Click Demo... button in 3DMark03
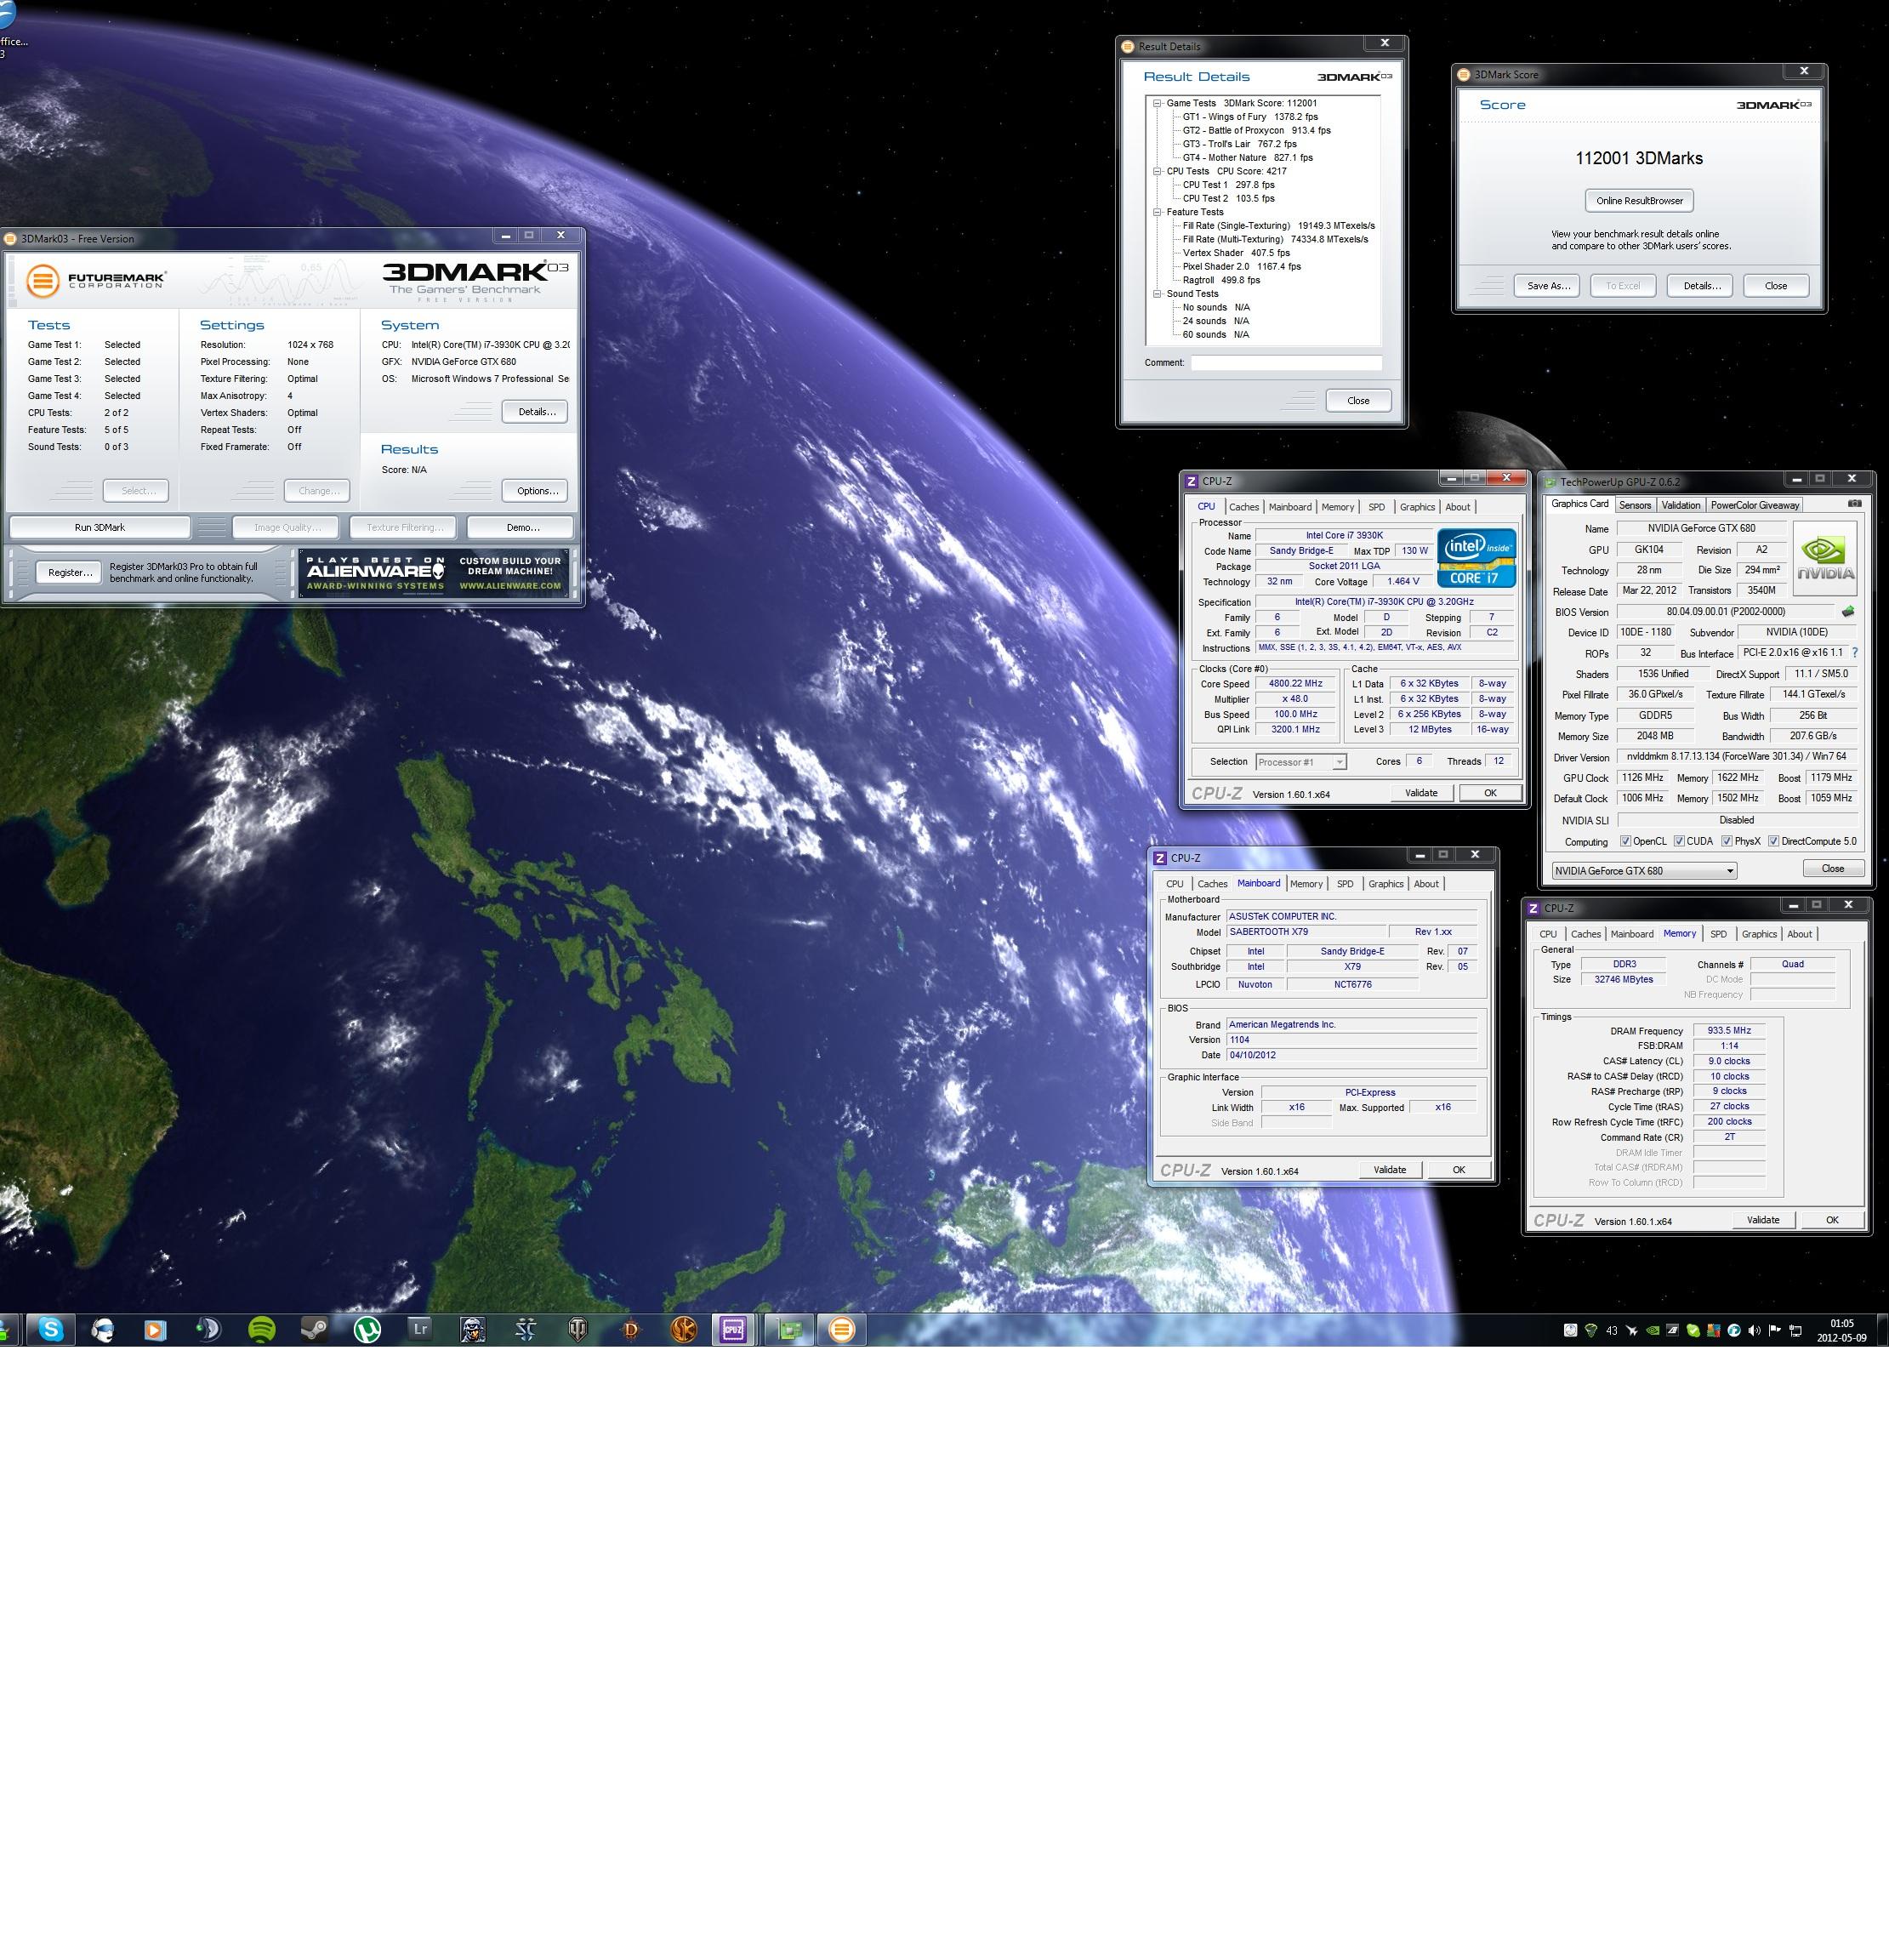 (522, 527)
